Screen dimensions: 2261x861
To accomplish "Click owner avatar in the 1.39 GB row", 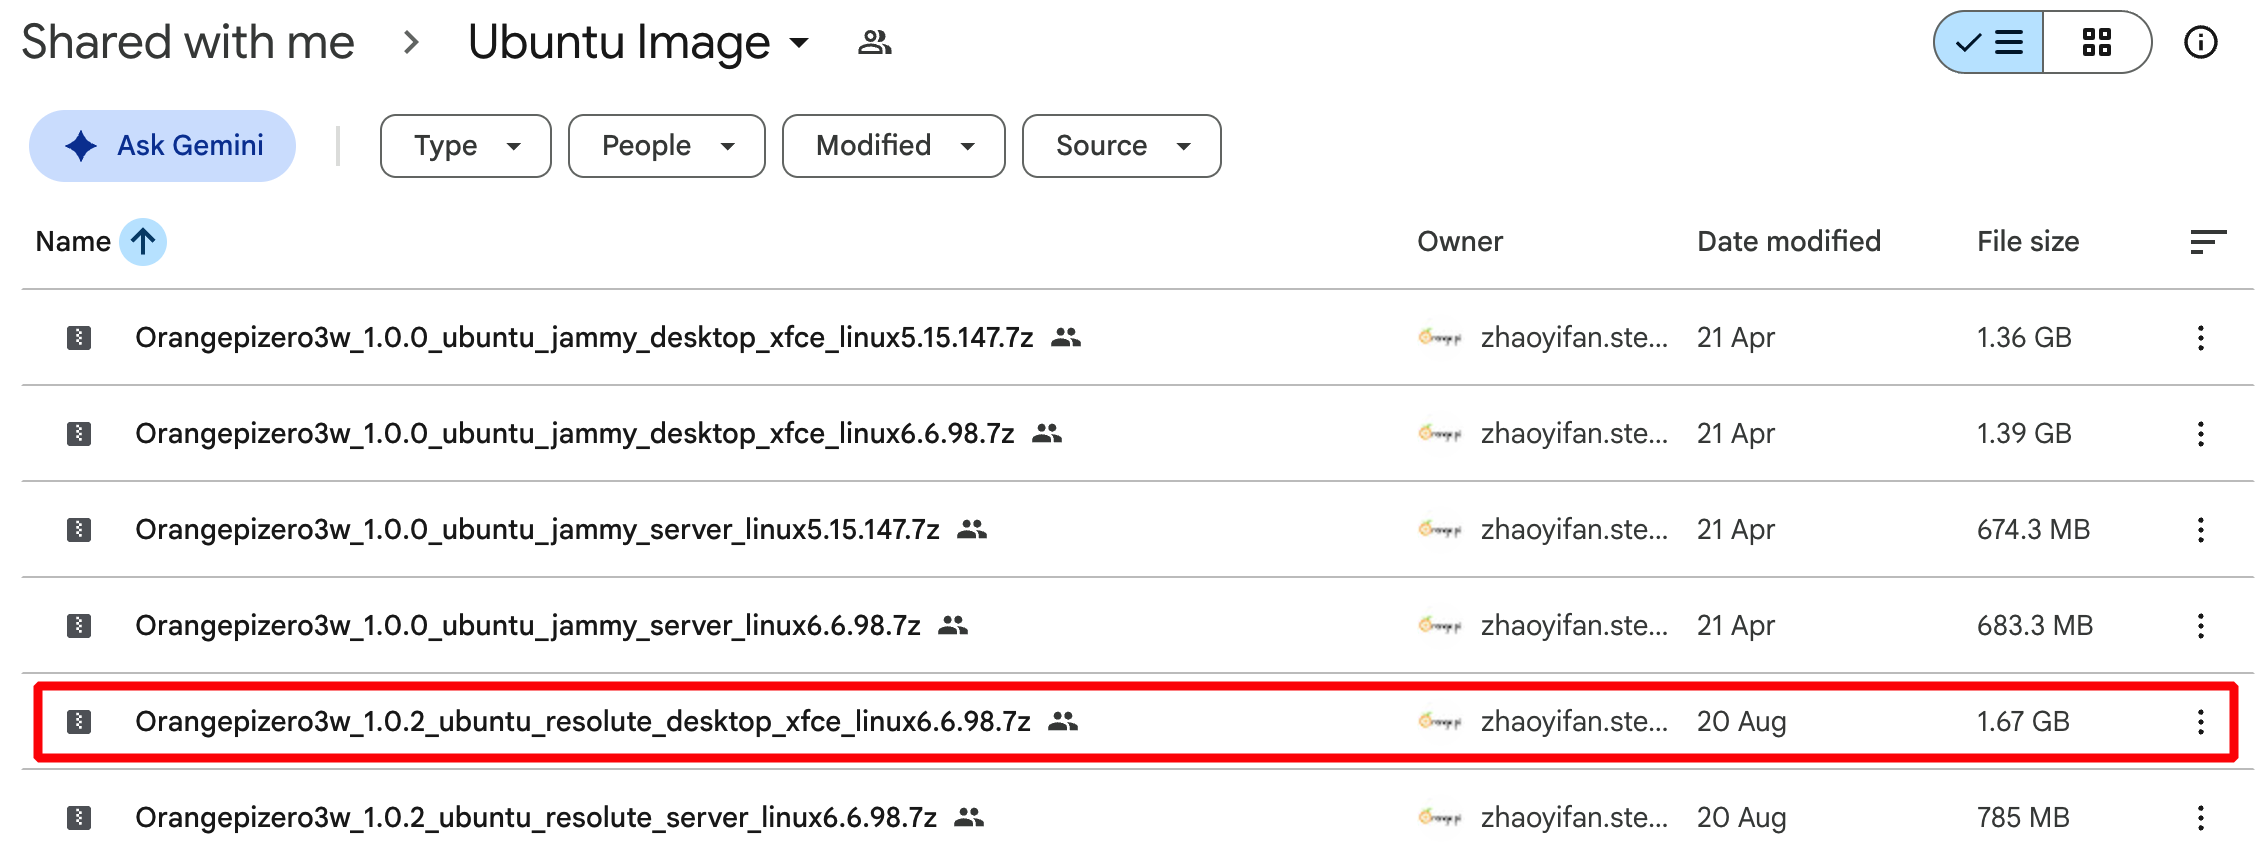I will 1440,434.
